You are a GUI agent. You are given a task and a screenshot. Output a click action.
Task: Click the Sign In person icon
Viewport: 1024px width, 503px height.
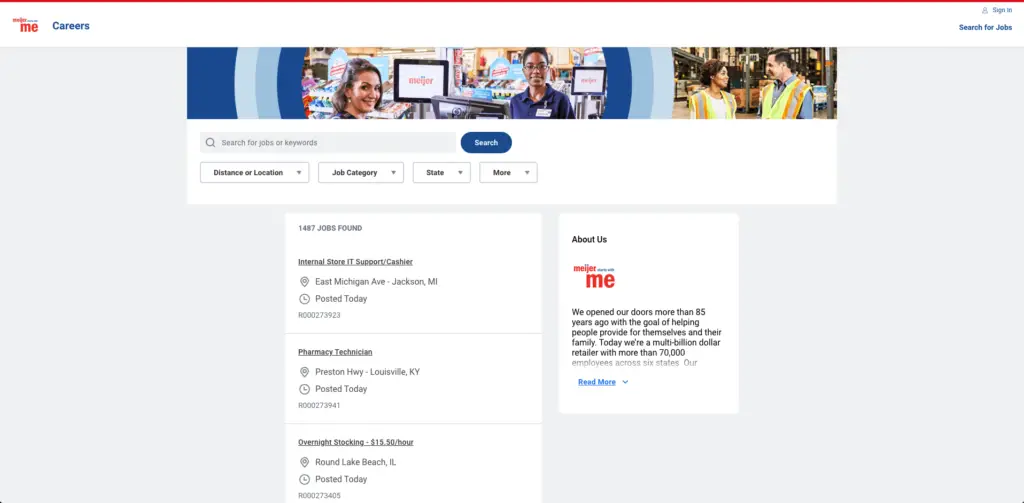[985, 10]
